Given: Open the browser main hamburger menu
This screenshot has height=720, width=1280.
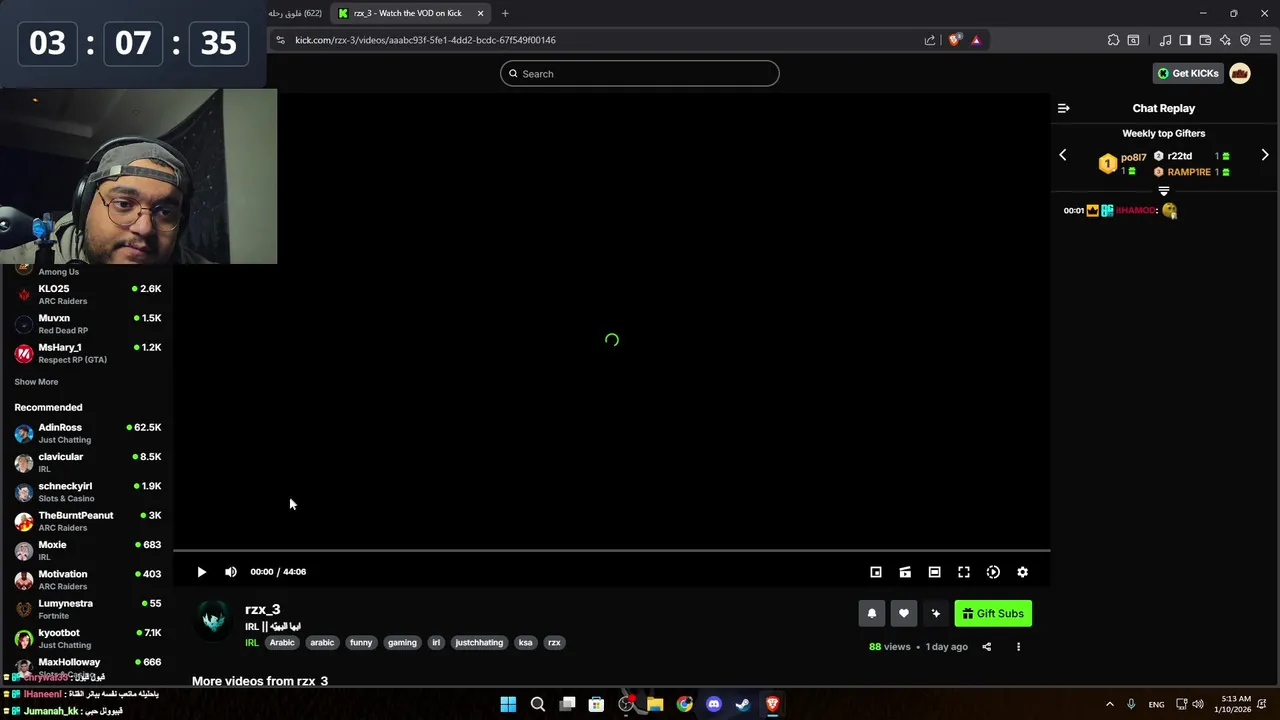Looking at the screenshot, I should click(1265, 40).
